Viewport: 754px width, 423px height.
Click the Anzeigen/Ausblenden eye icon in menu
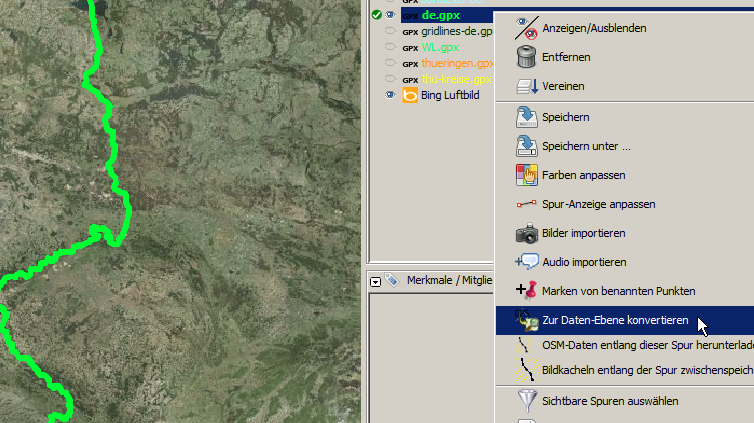(x=527, y=28)
